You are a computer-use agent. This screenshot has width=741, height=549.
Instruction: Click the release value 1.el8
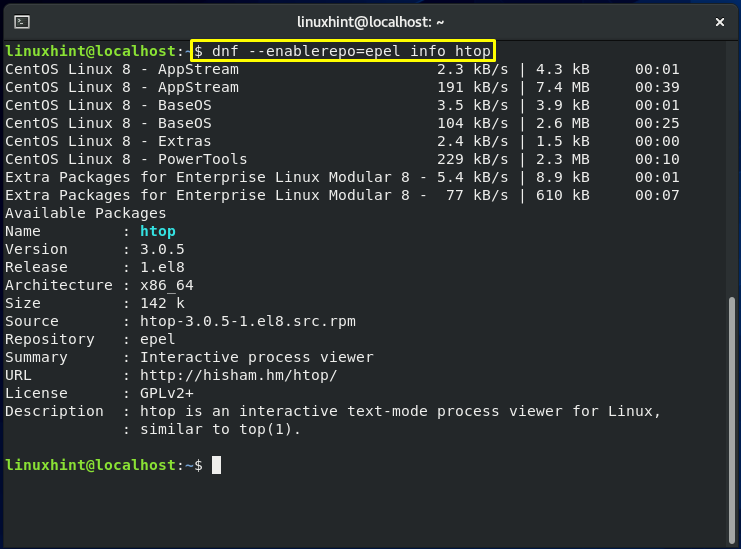click(162, 267)
